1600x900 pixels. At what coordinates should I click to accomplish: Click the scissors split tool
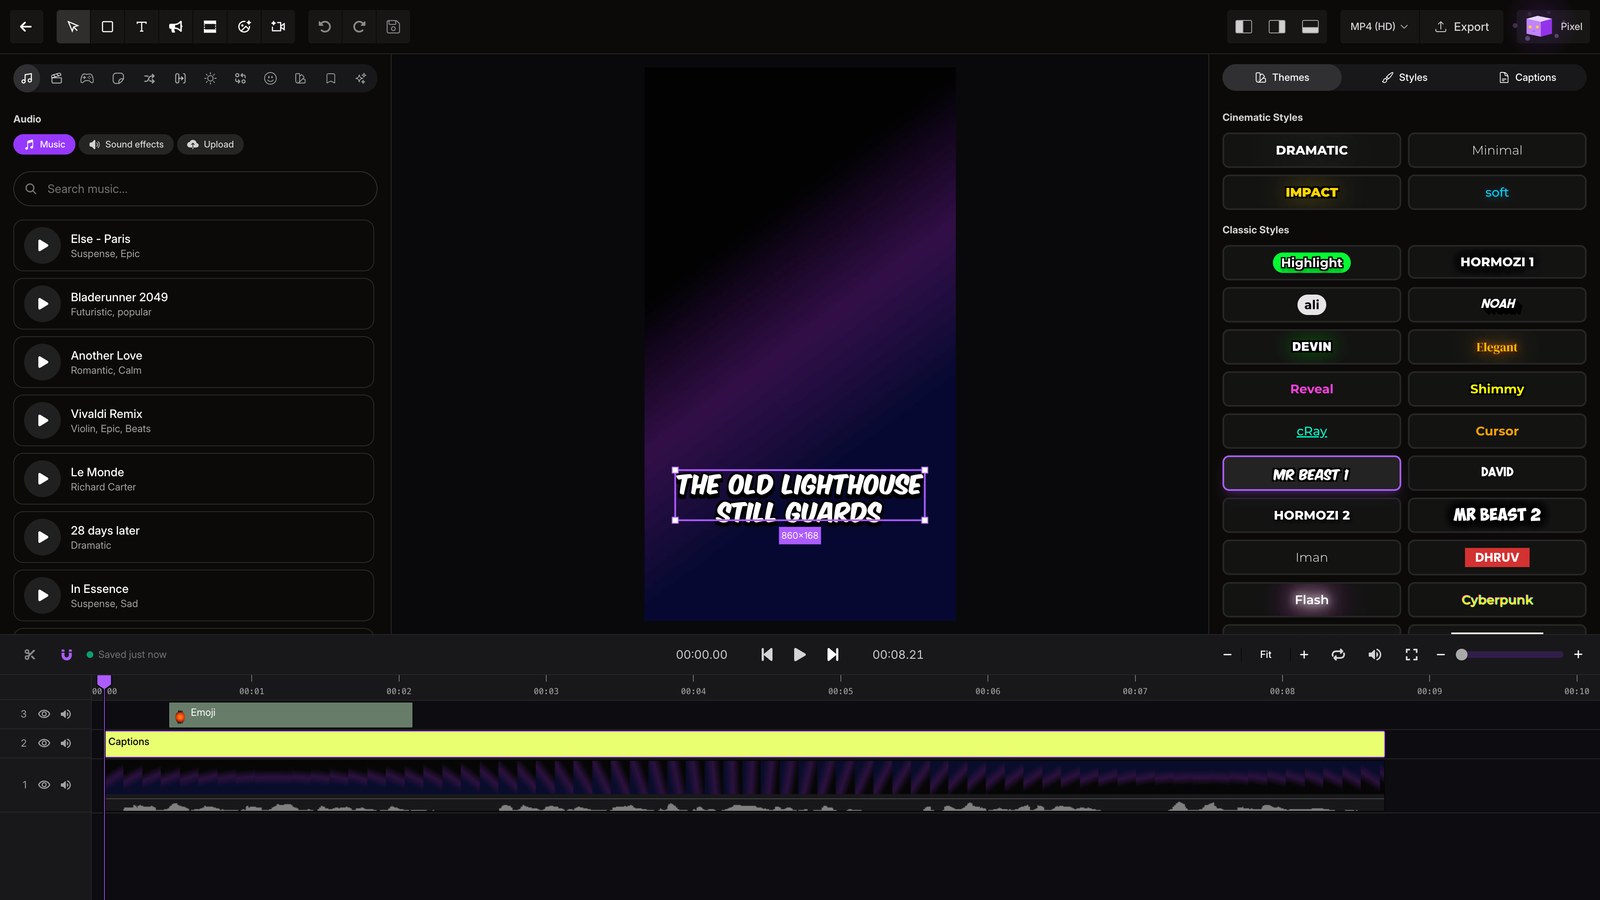tap(30, 655)
